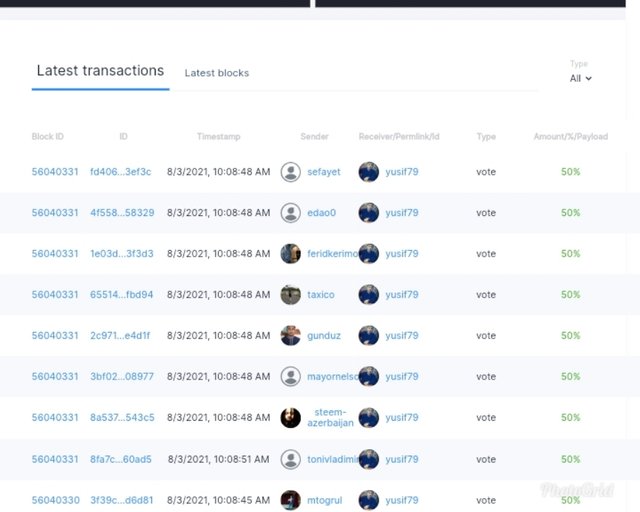640x512 pixels.
Task: Click the Sender column header
Action: pyautogui.click(x=314, y=136)
